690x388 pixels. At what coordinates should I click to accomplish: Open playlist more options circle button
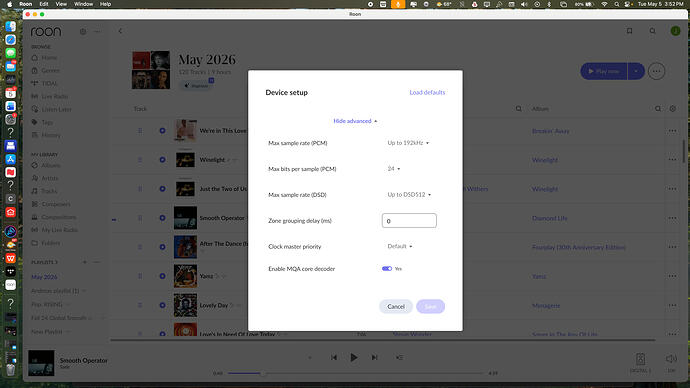click(x=656, y=71)
